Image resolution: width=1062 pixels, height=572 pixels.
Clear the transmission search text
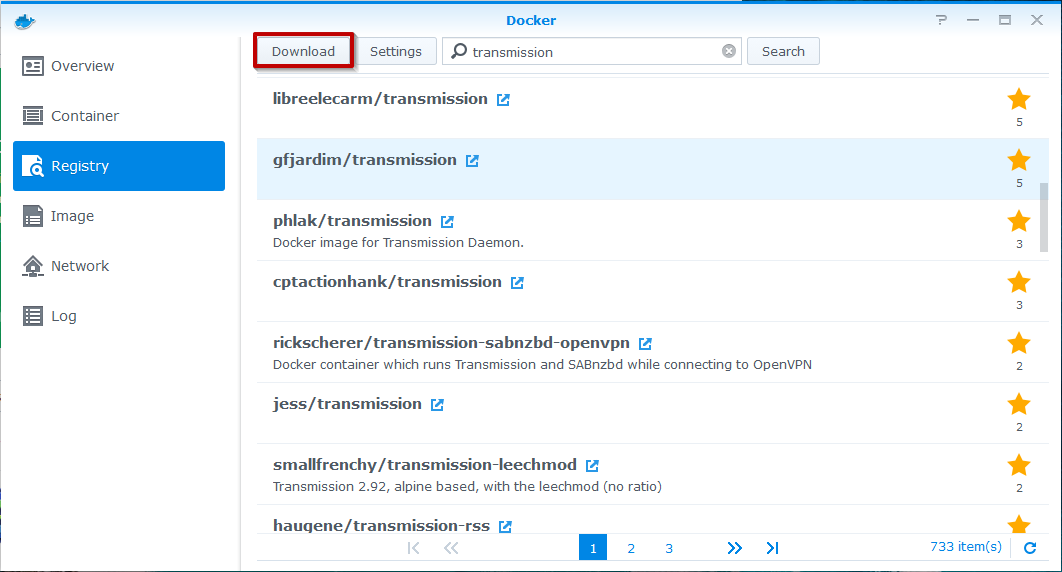click(x=729, y=51)
